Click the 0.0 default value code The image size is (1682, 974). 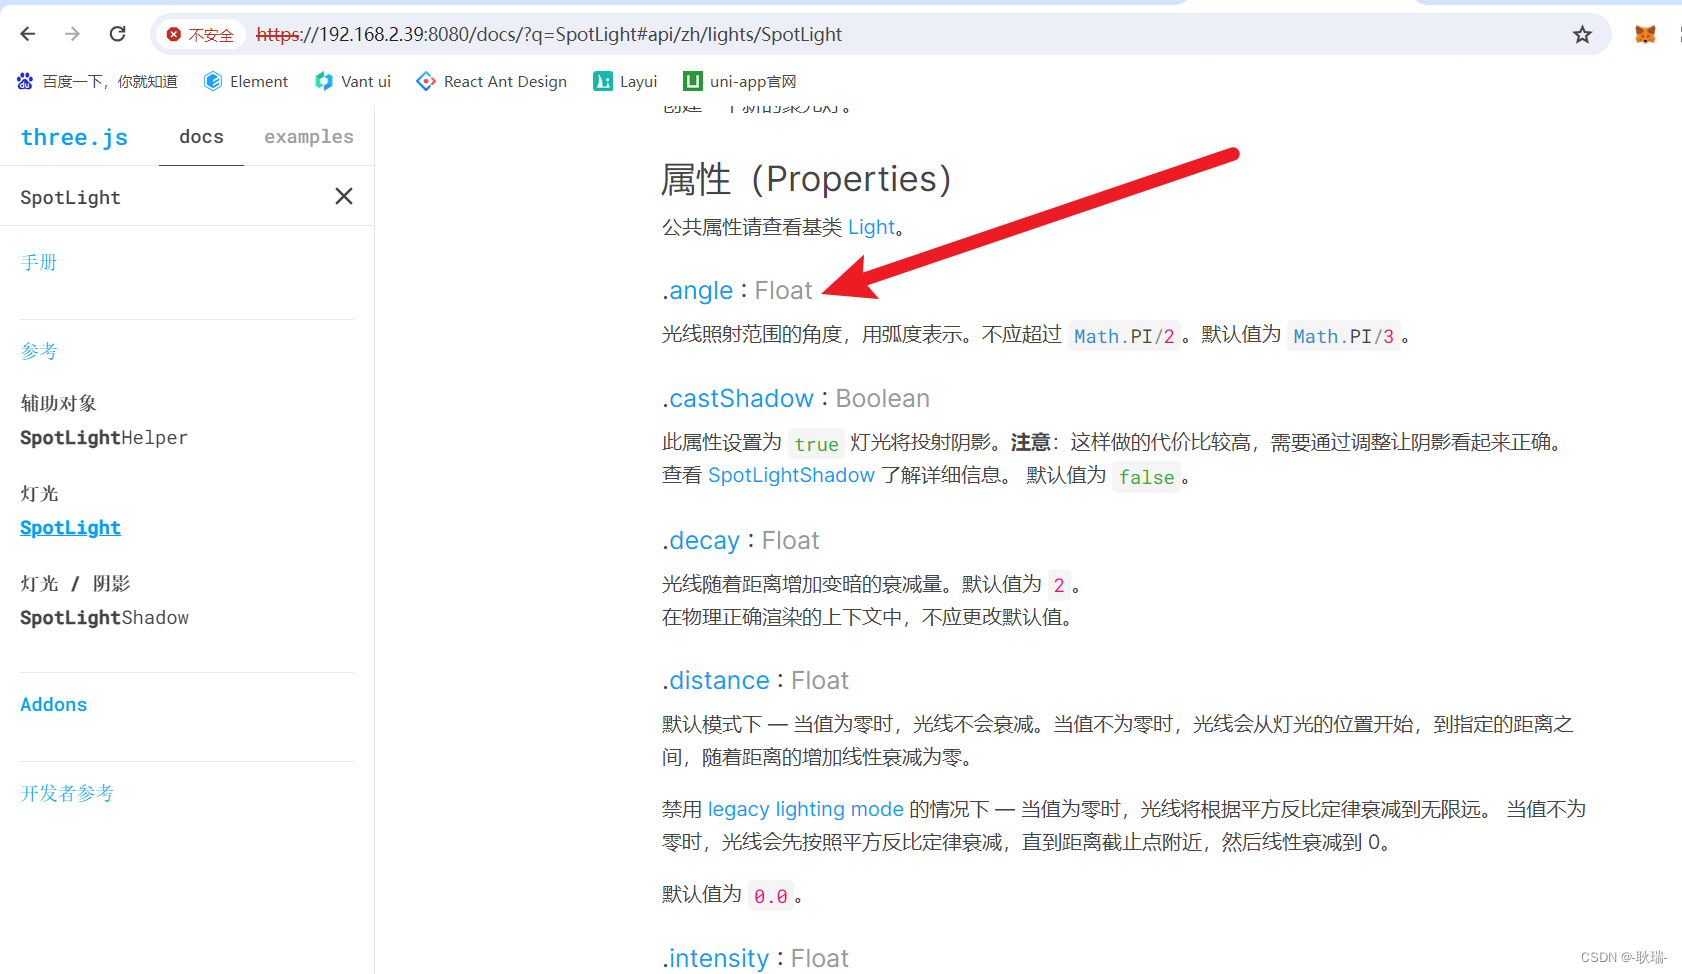(x=770, y=896)
